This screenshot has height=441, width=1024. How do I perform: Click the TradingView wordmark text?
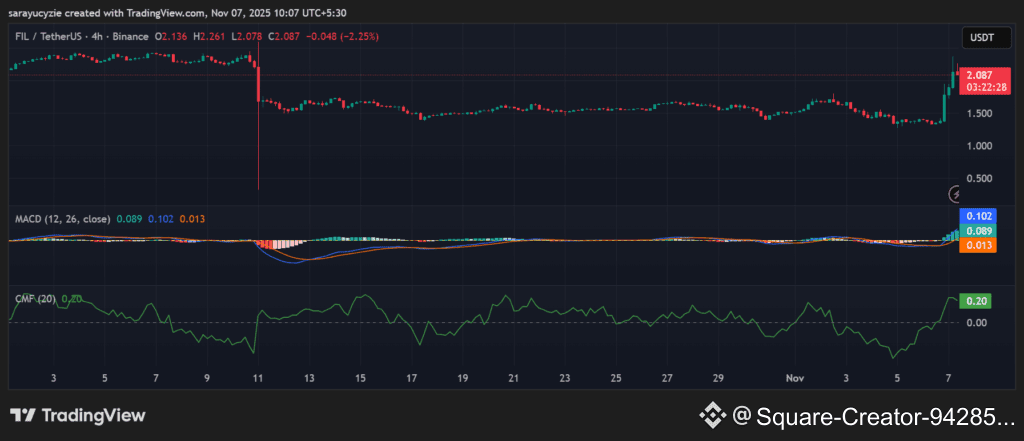[93, 415]
